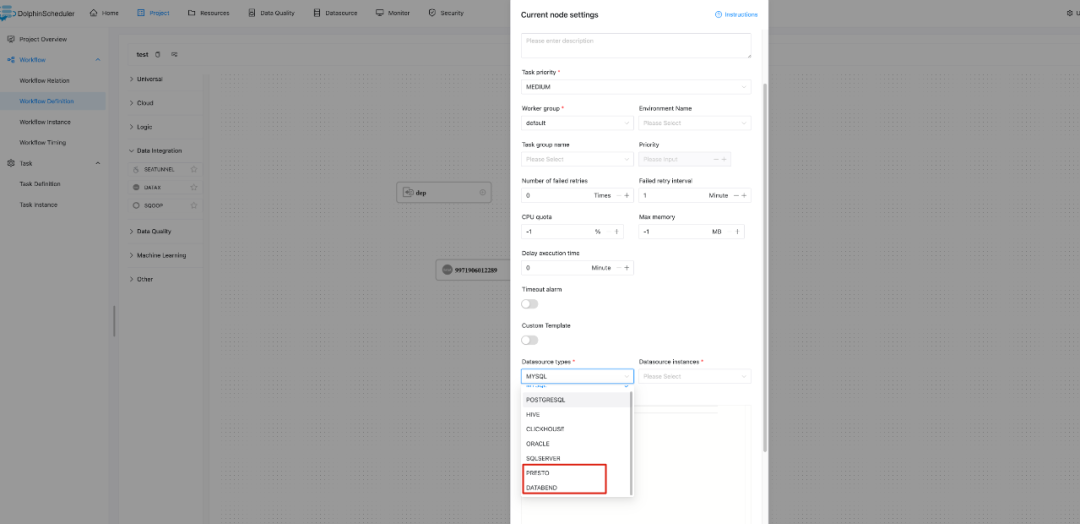Toggle the Timeout alarm switch
The image size is (1080, 524).
(x=530, y=304)
